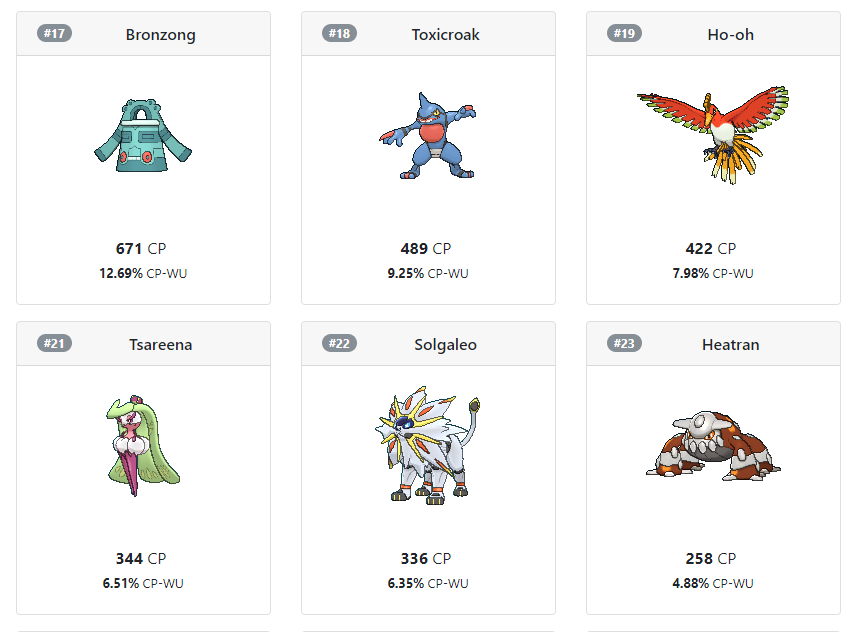Image resolution: width=841 pixels, height=632 pixels.
Task: Open the Bronzong name heading
Action: click(x=160, y=35)
